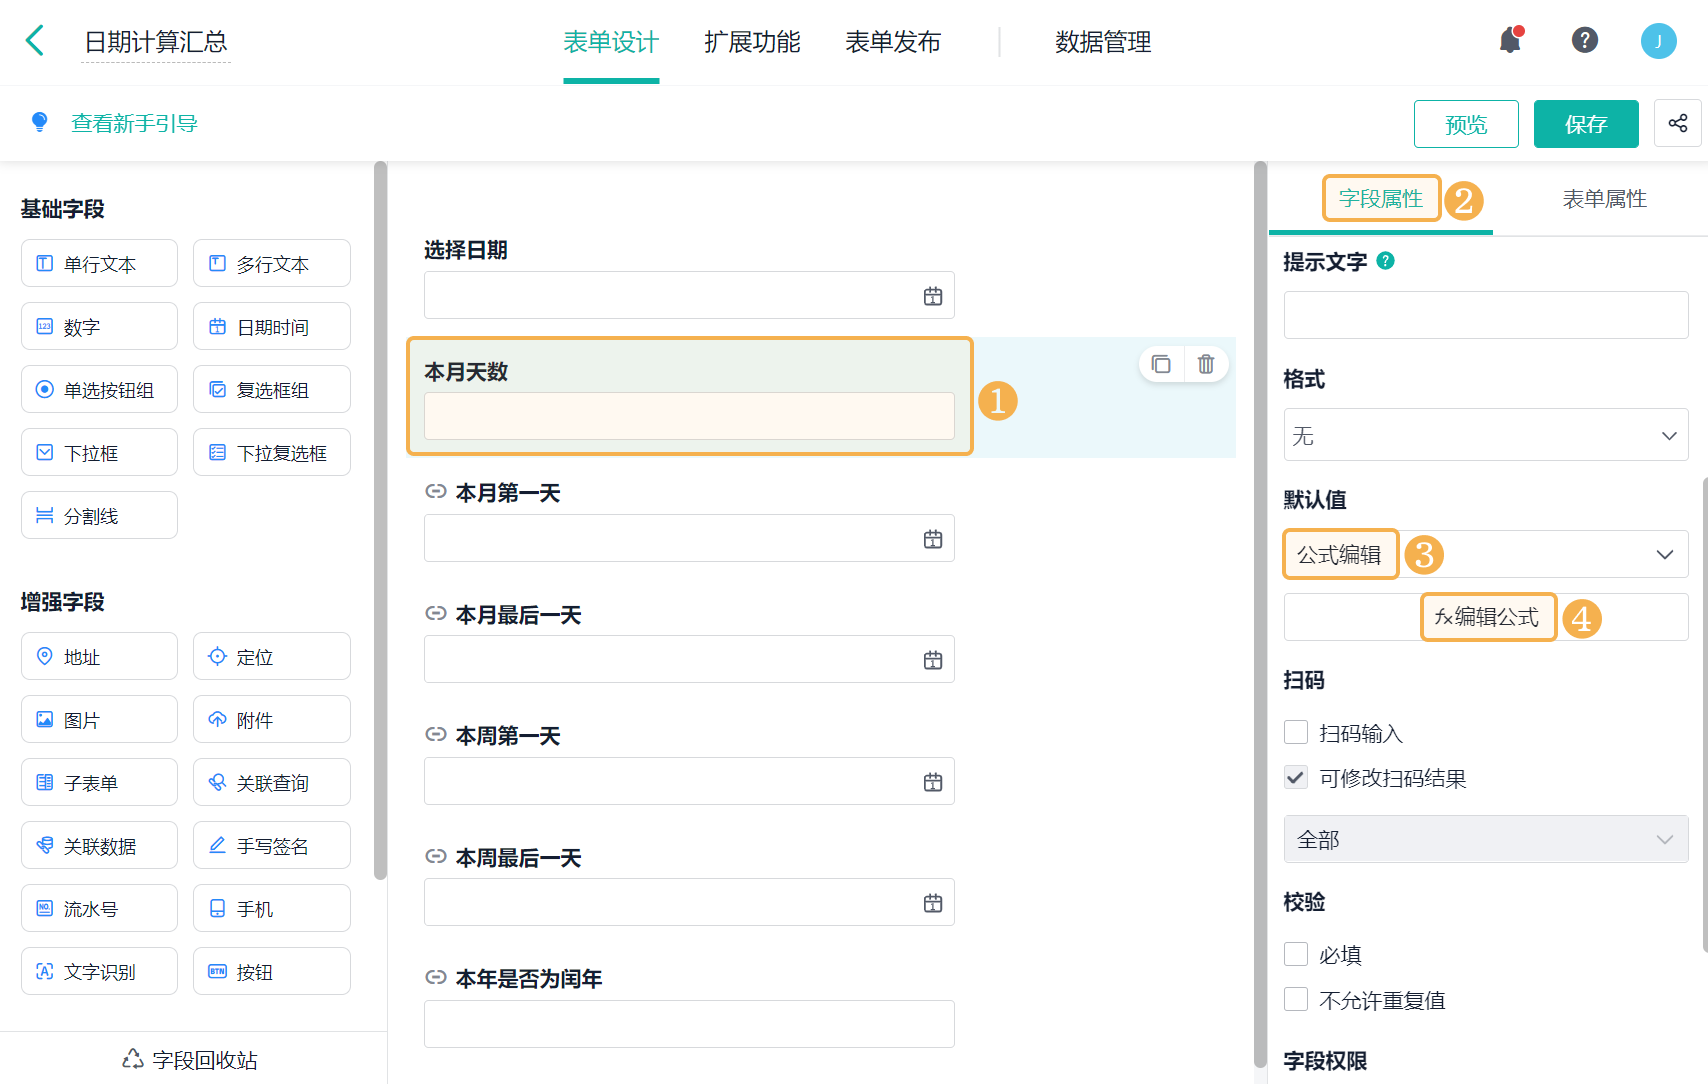Add a 分割线 field
The width and height of the screenshot is (1708, 1084).
tap(99, 515)
